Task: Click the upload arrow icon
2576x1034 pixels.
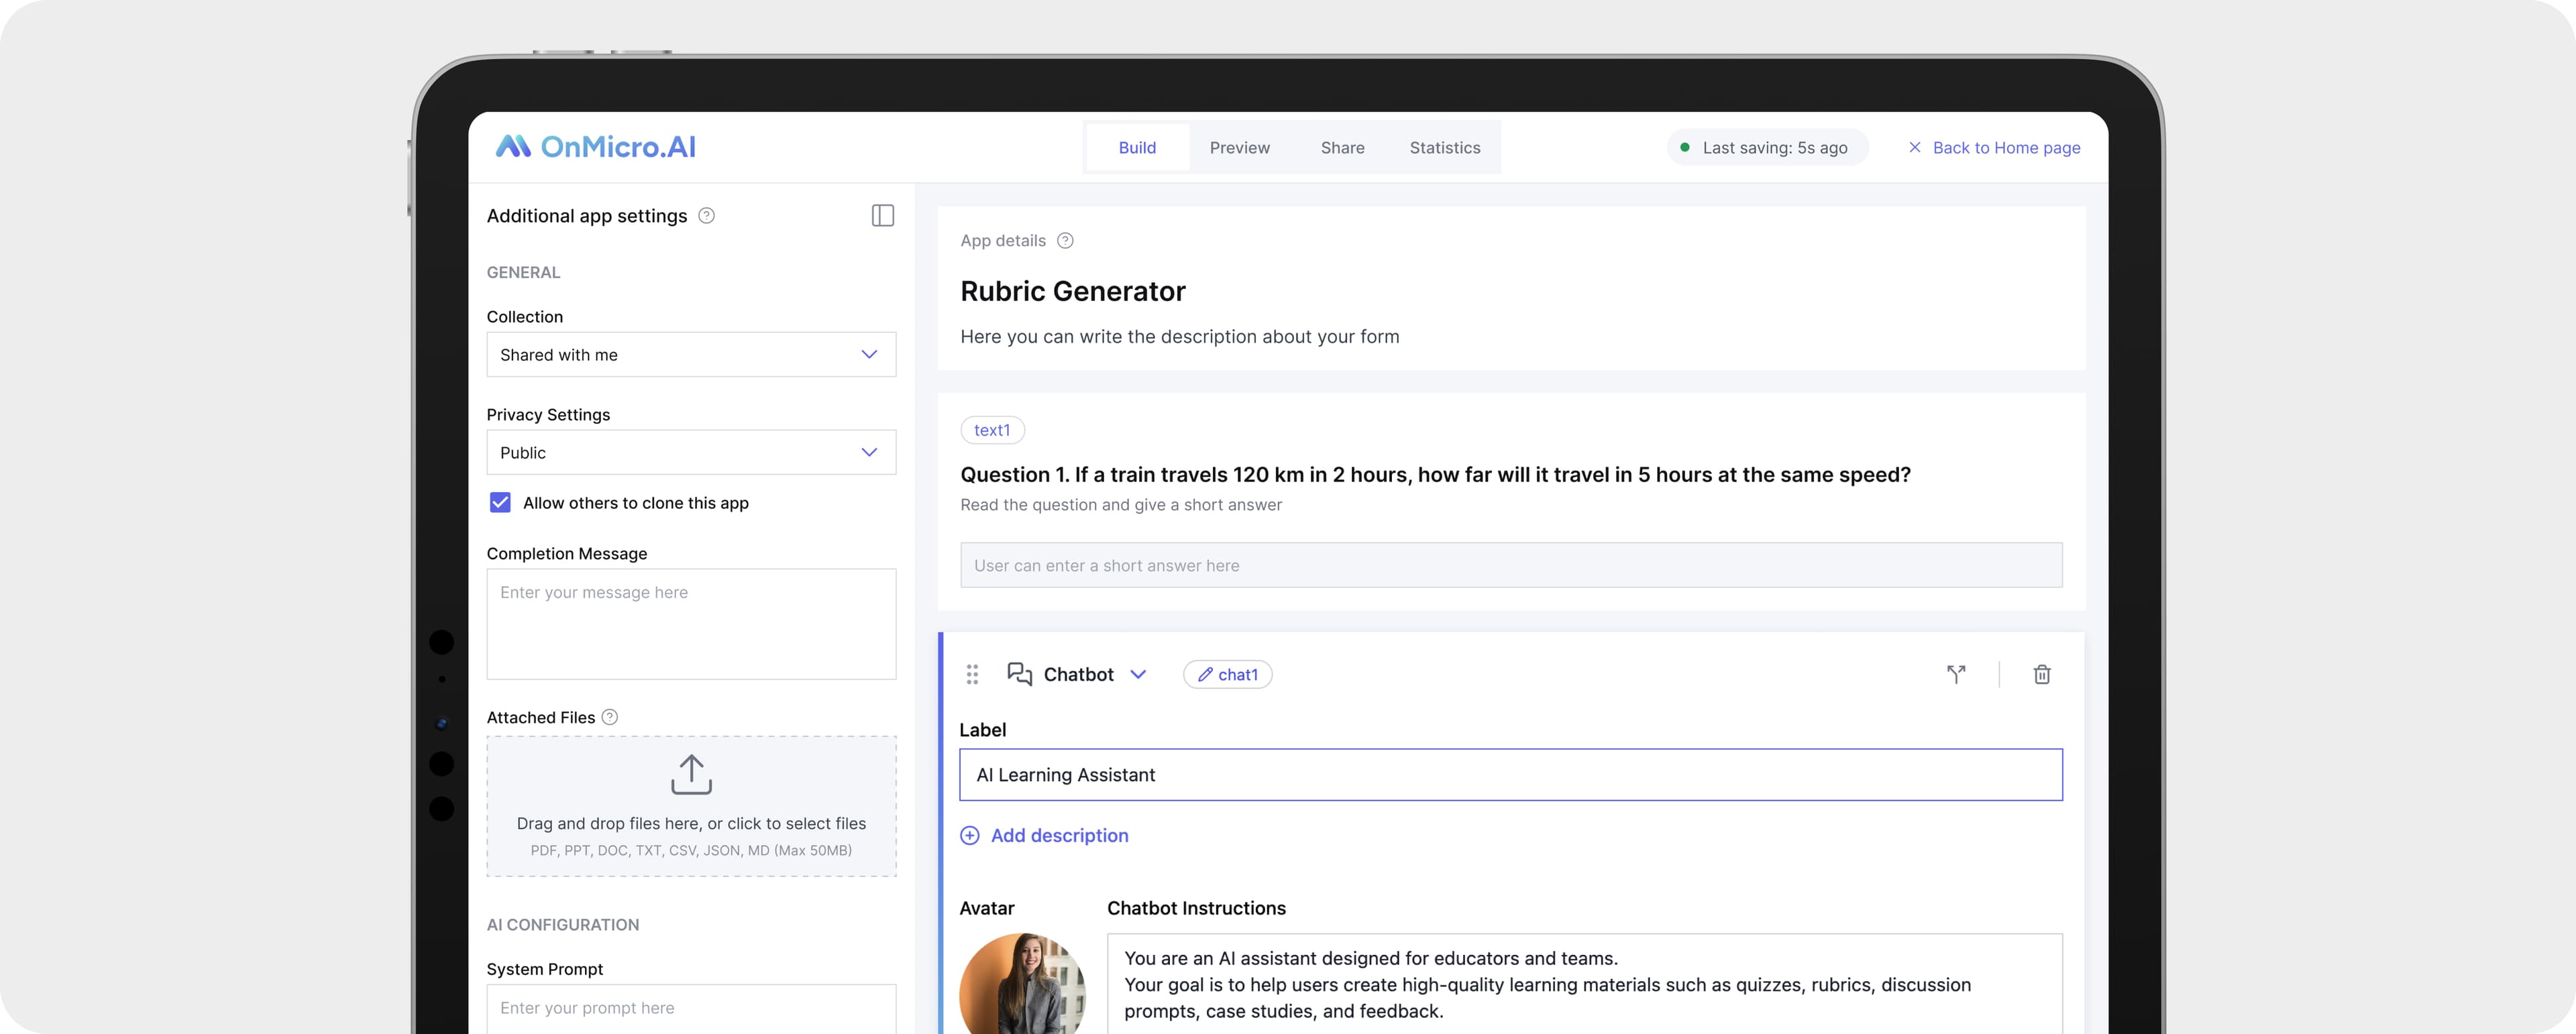Action: [691, 774]
